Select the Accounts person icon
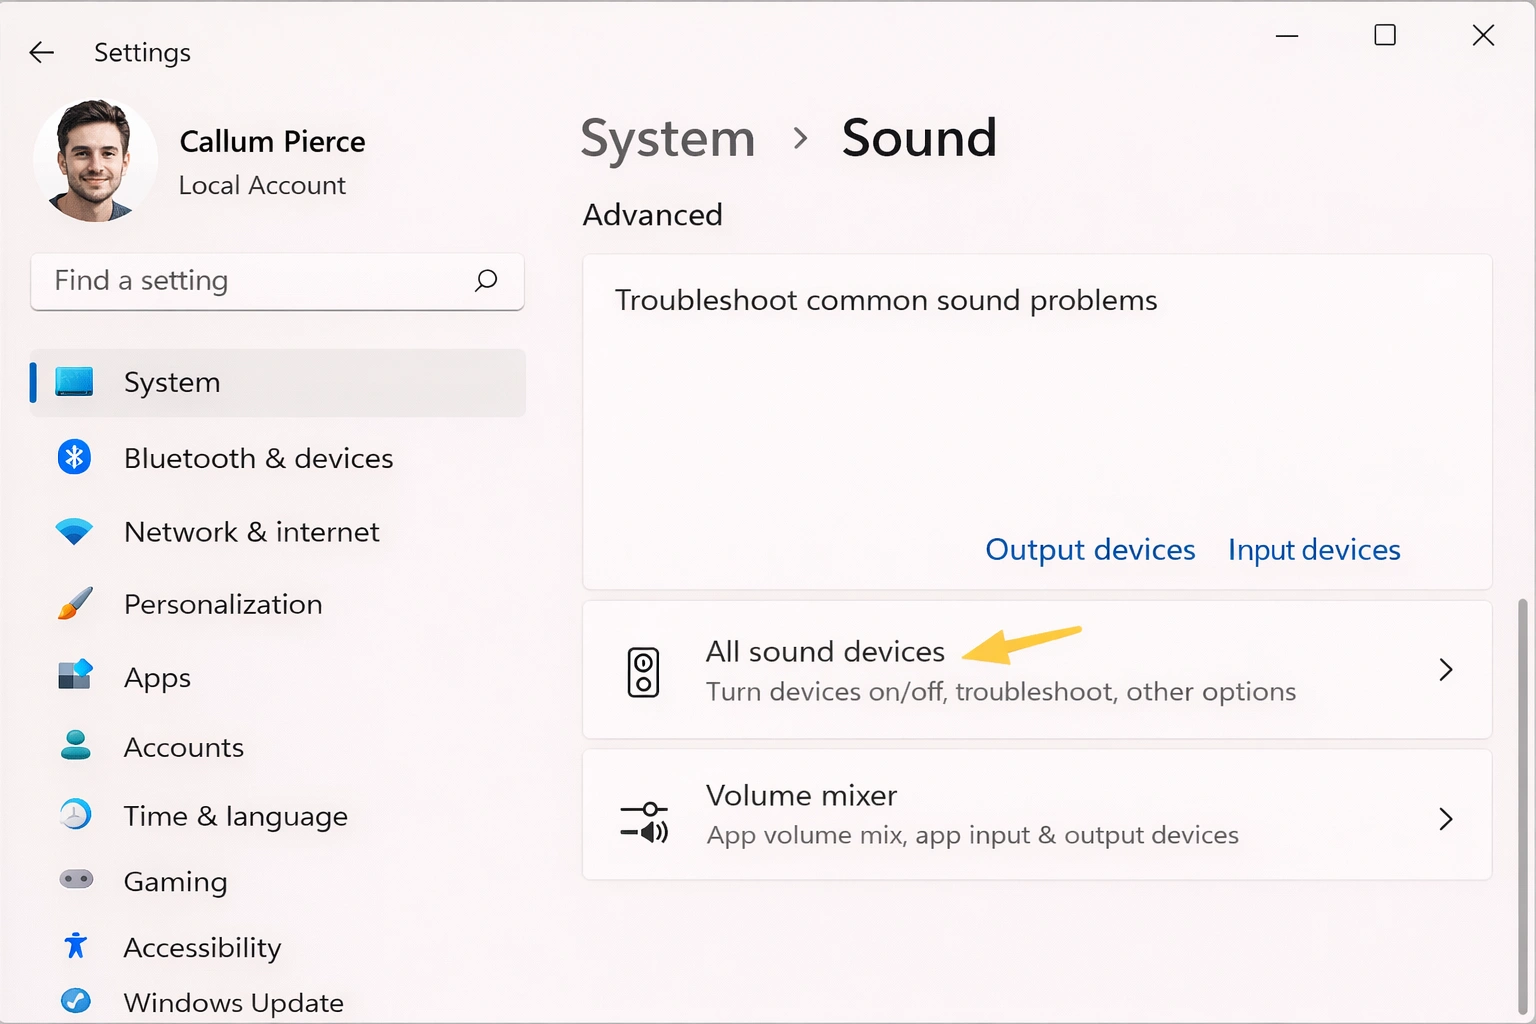 tap(74, 746)
